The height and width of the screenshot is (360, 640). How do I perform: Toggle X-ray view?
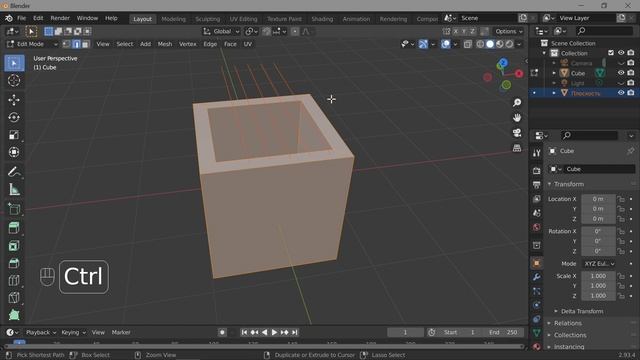pyautogui.click(x=468, y=44)
